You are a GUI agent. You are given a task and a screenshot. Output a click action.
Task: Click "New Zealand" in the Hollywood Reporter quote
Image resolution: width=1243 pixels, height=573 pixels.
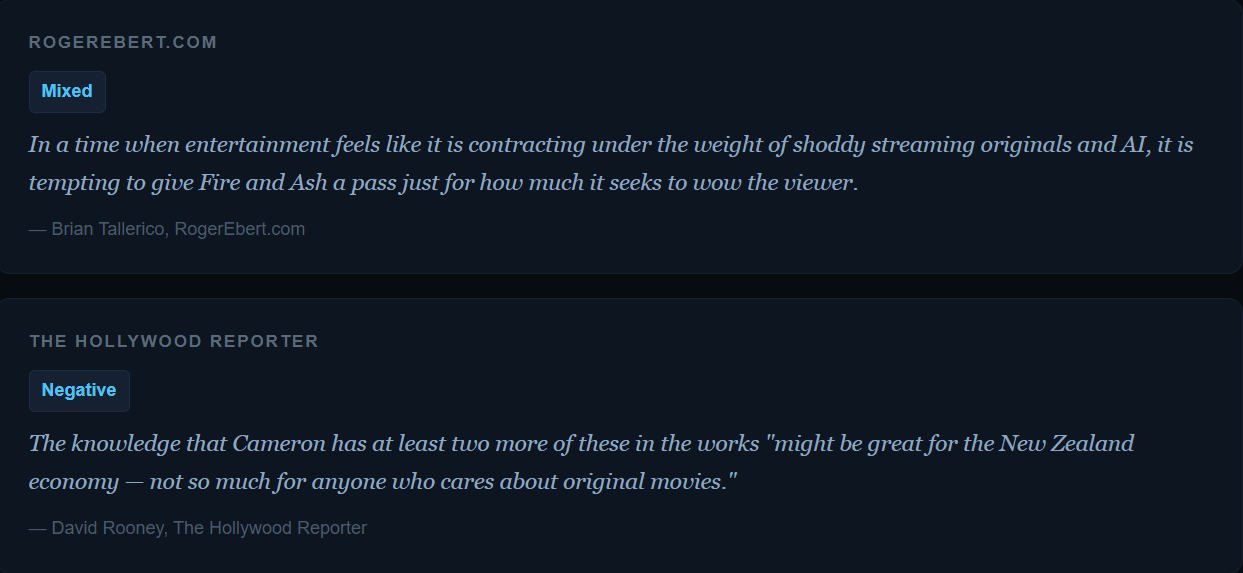1067,443
